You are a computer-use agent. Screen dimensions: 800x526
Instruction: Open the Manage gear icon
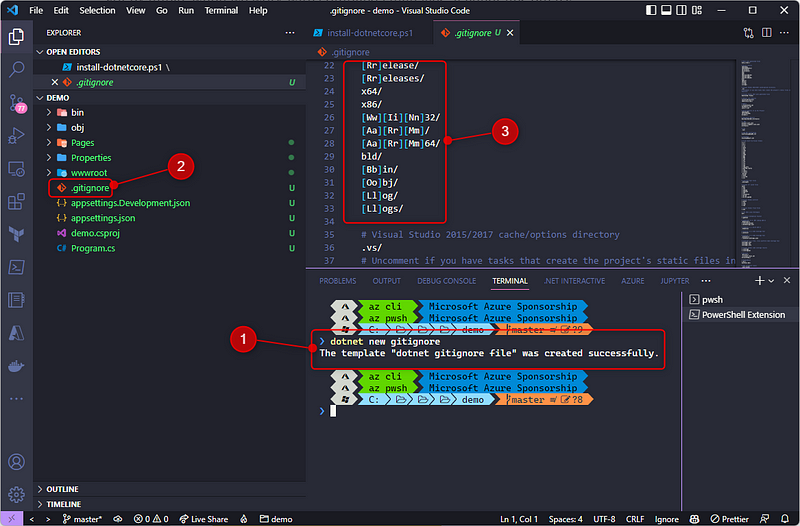(x=16, y=494)
